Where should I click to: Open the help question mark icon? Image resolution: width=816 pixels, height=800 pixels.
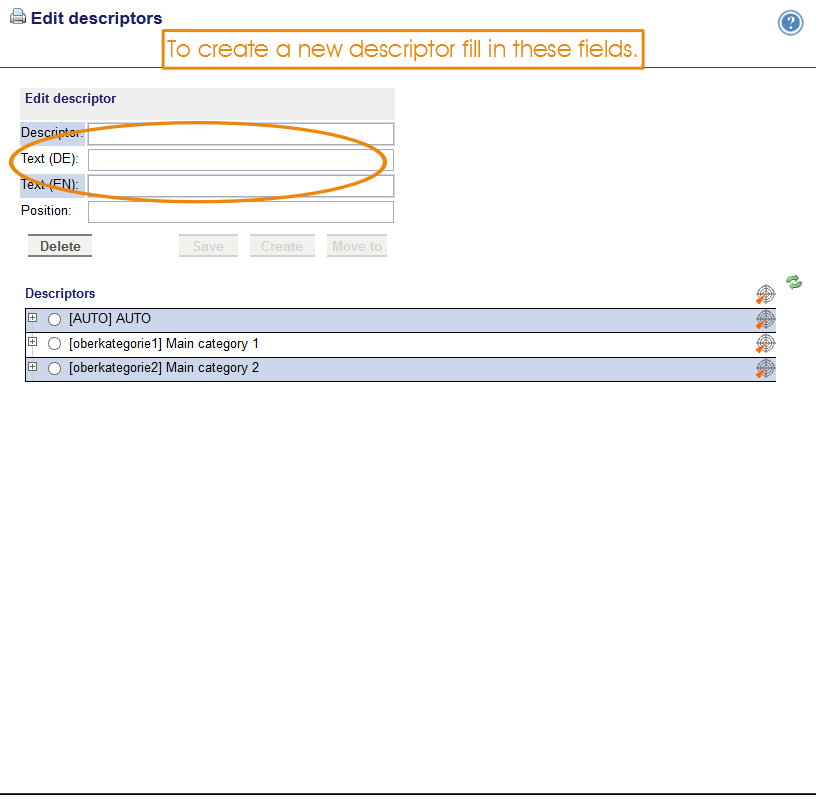pyautogui.click(x=790, y=23)
